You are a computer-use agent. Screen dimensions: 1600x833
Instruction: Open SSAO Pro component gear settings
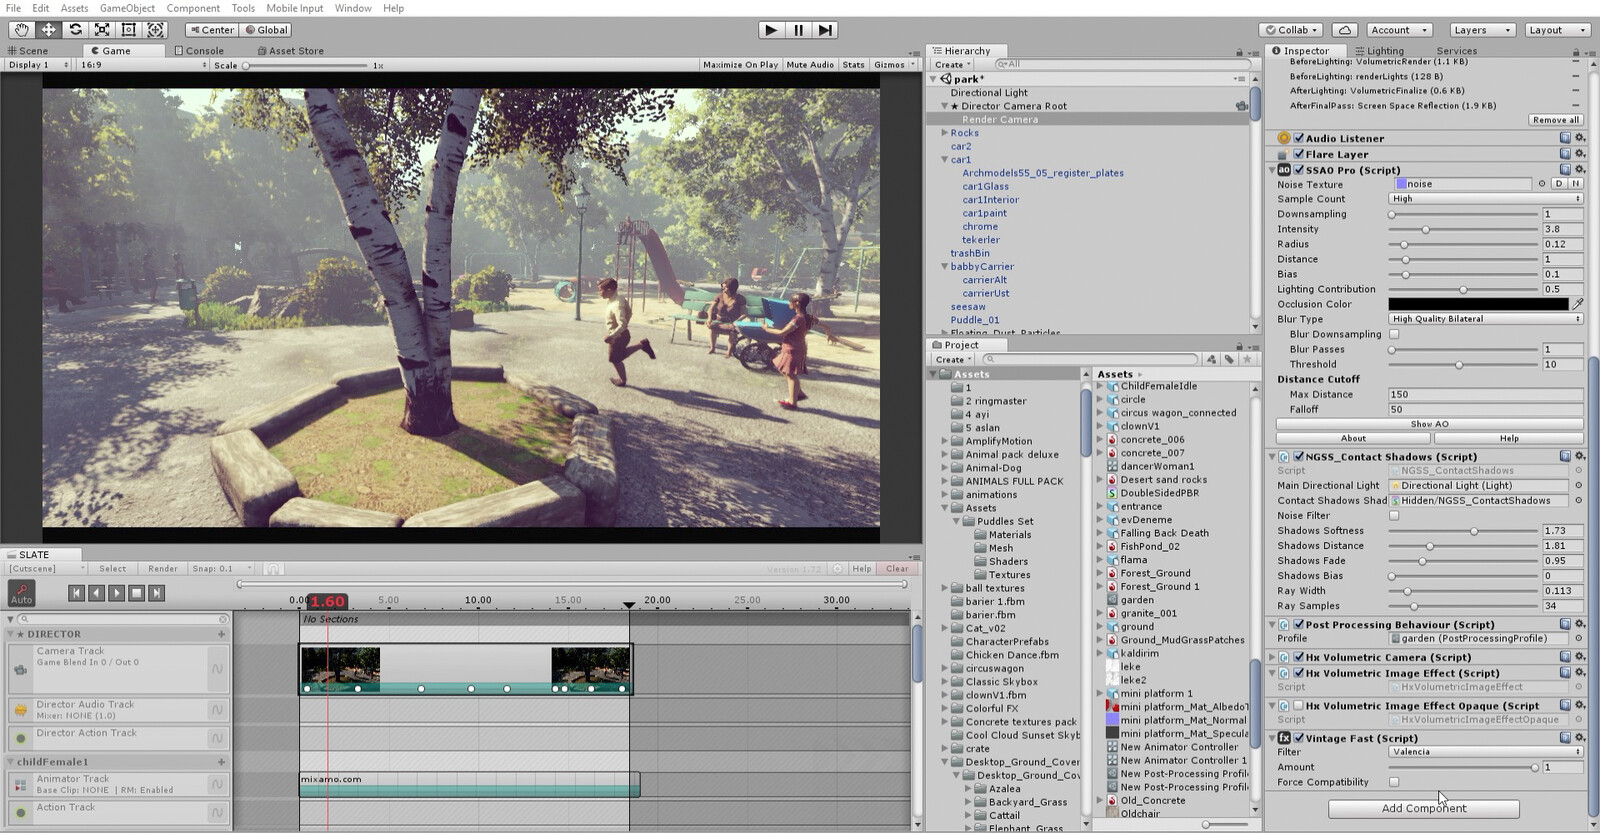tap(1580, 170)
